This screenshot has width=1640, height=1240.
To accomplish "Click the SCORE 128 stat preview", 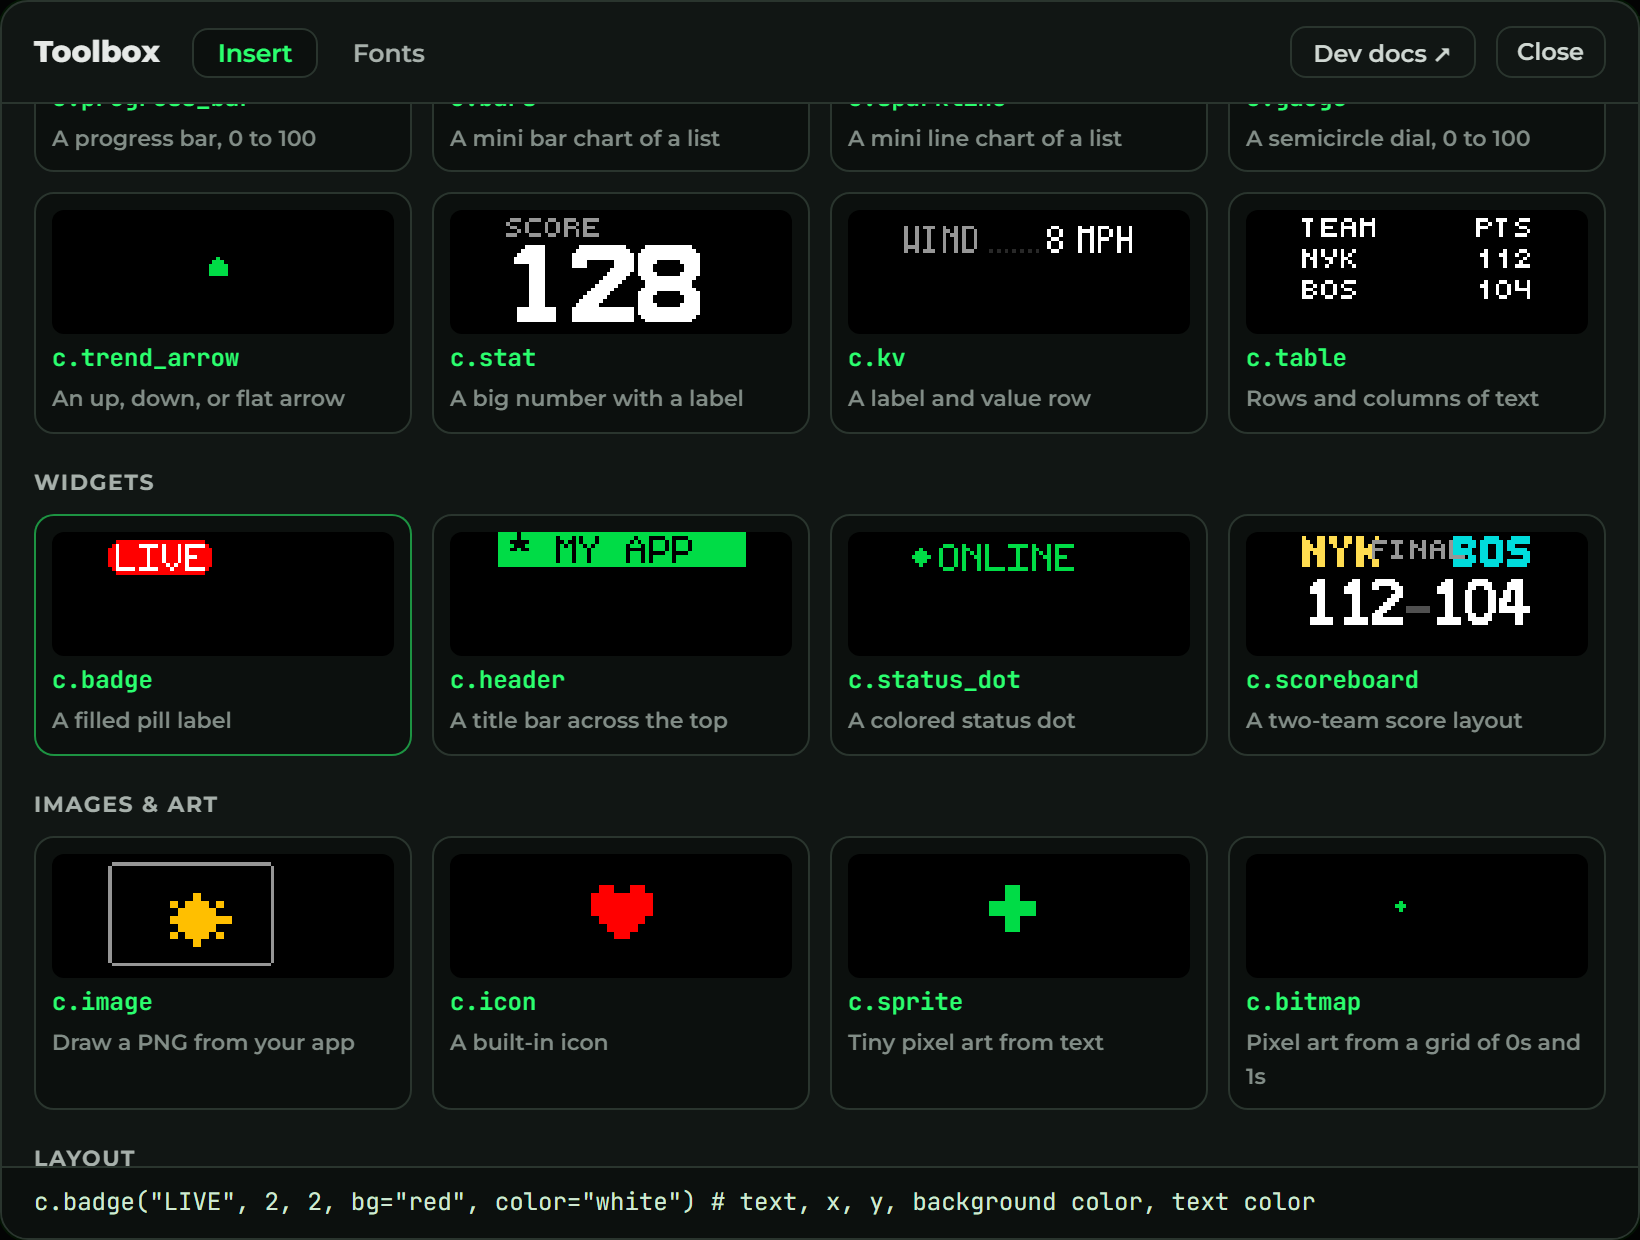I will [621, 272].
